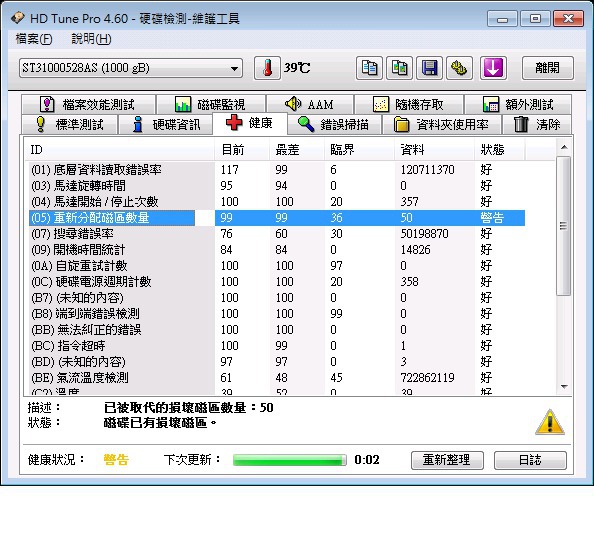Viewport: 594px width, 533px height.
Task: Click the 日誌 log button
Action: click(x=530, y=460)
